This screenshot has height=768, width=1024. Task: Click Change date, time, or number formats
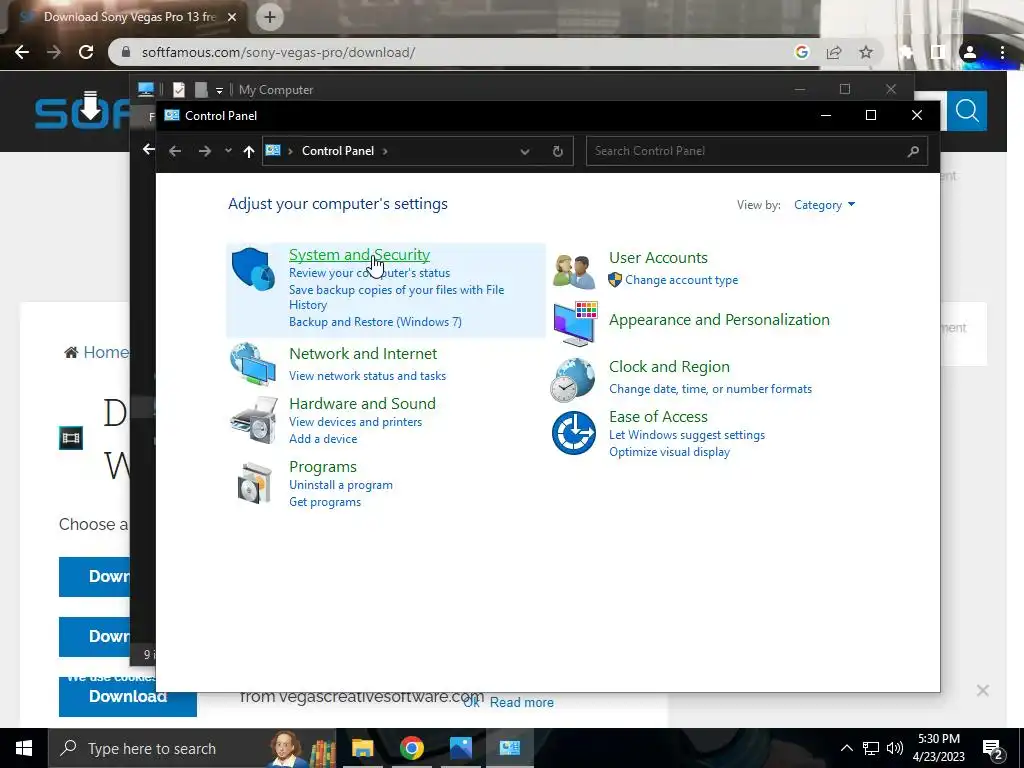710,389
